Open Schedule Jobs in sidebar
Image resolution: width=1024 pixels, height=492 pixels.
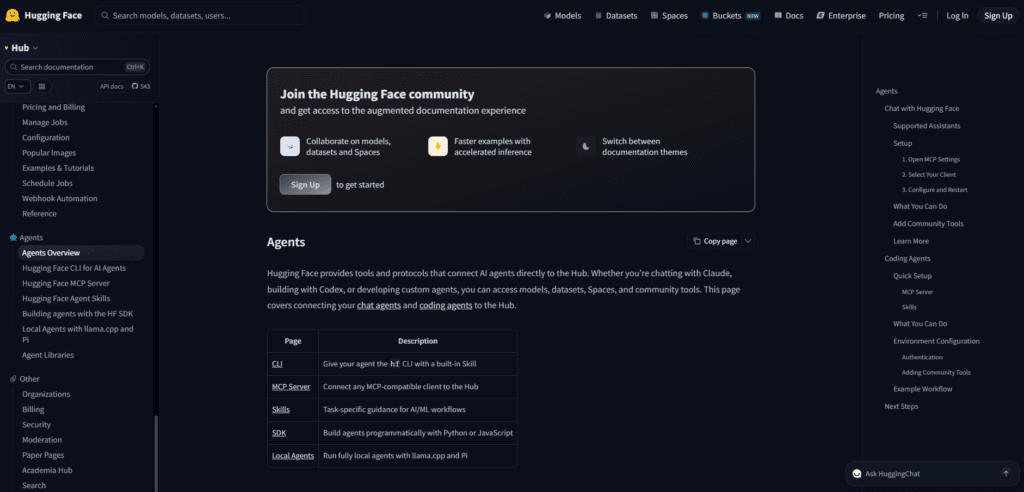click(x=48, y=183)
